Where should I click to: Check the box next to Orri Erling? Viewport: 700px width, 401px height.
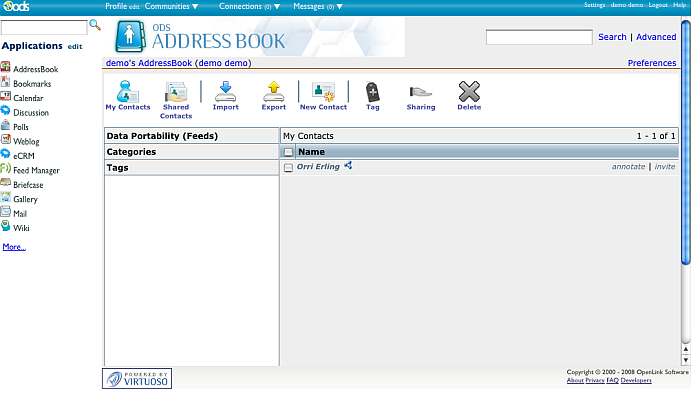coord(289,167)
